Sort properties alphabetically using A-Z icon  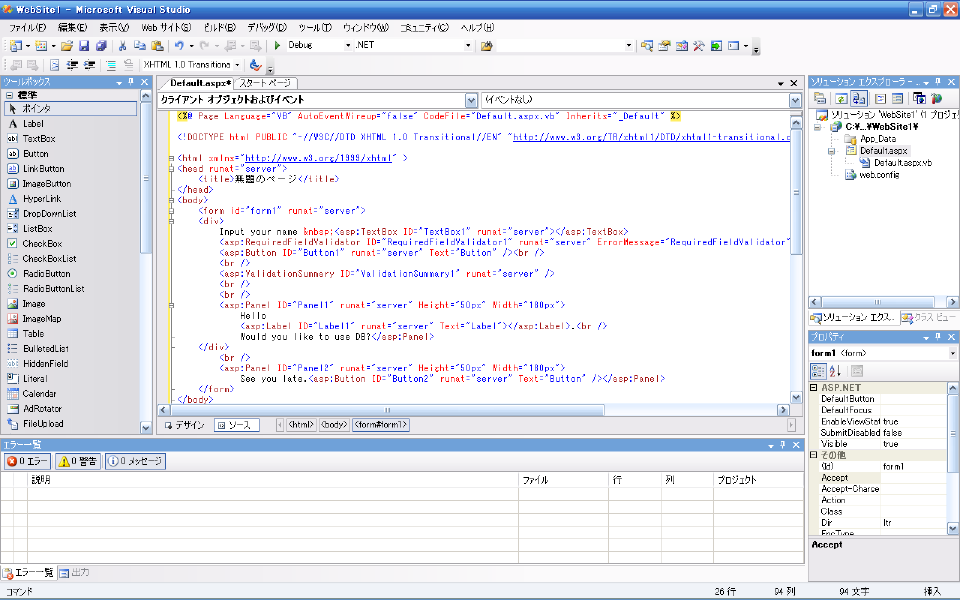click(x=836, y=372)
